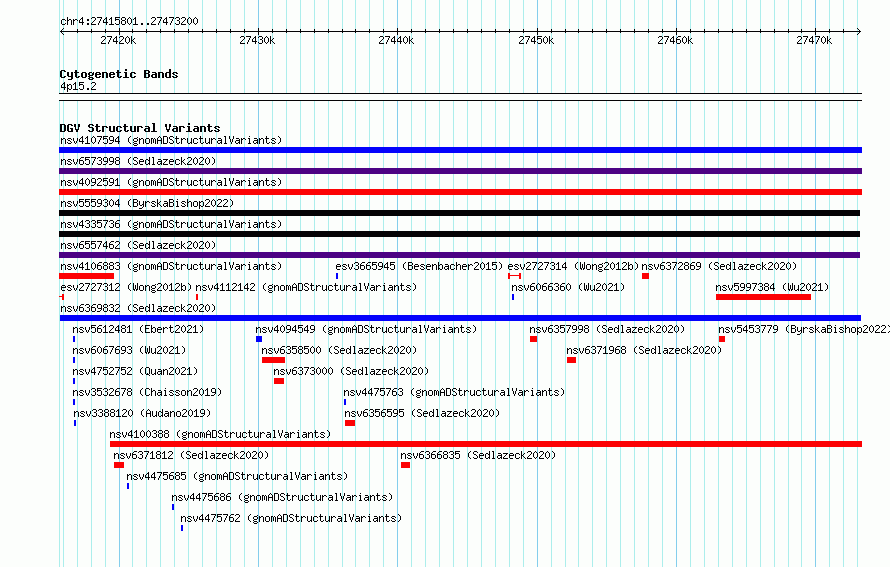890x567 pixels.
Task: Open the nsv6372869 (Sedlazeck2020) label
Action: coord(719,266)
